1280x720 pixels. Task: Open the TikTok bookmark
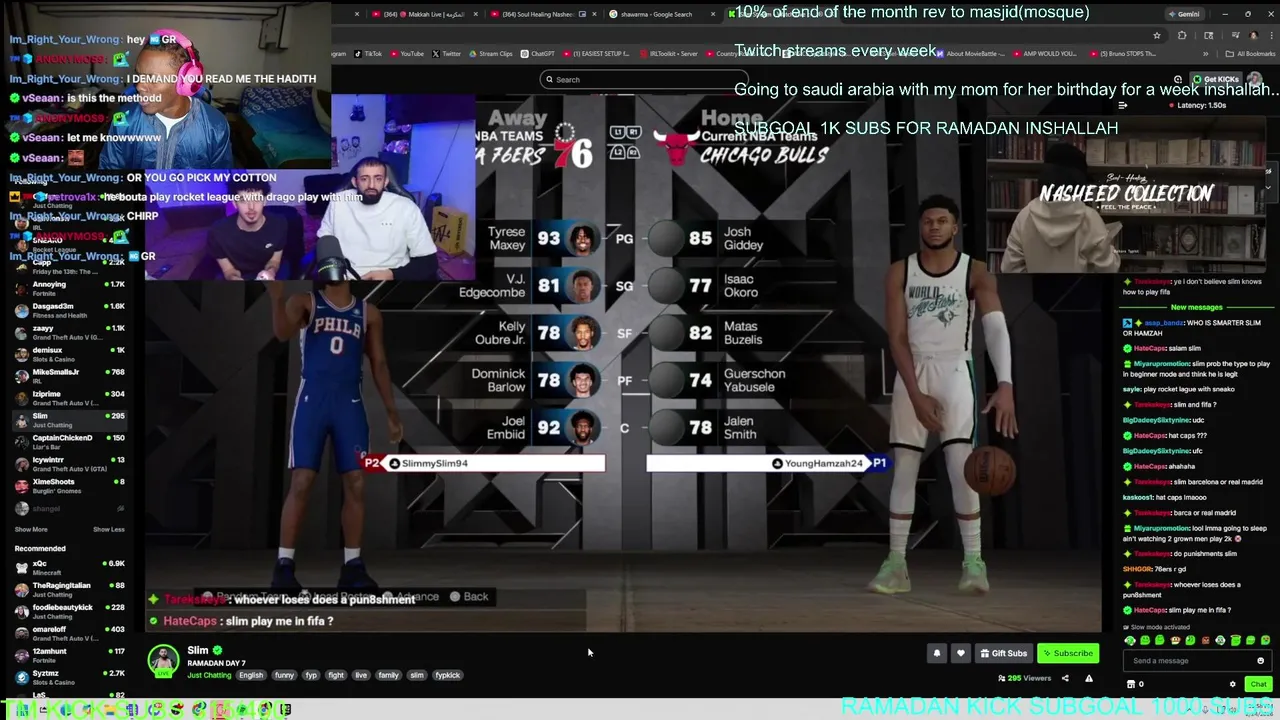(x=367, y=54)
